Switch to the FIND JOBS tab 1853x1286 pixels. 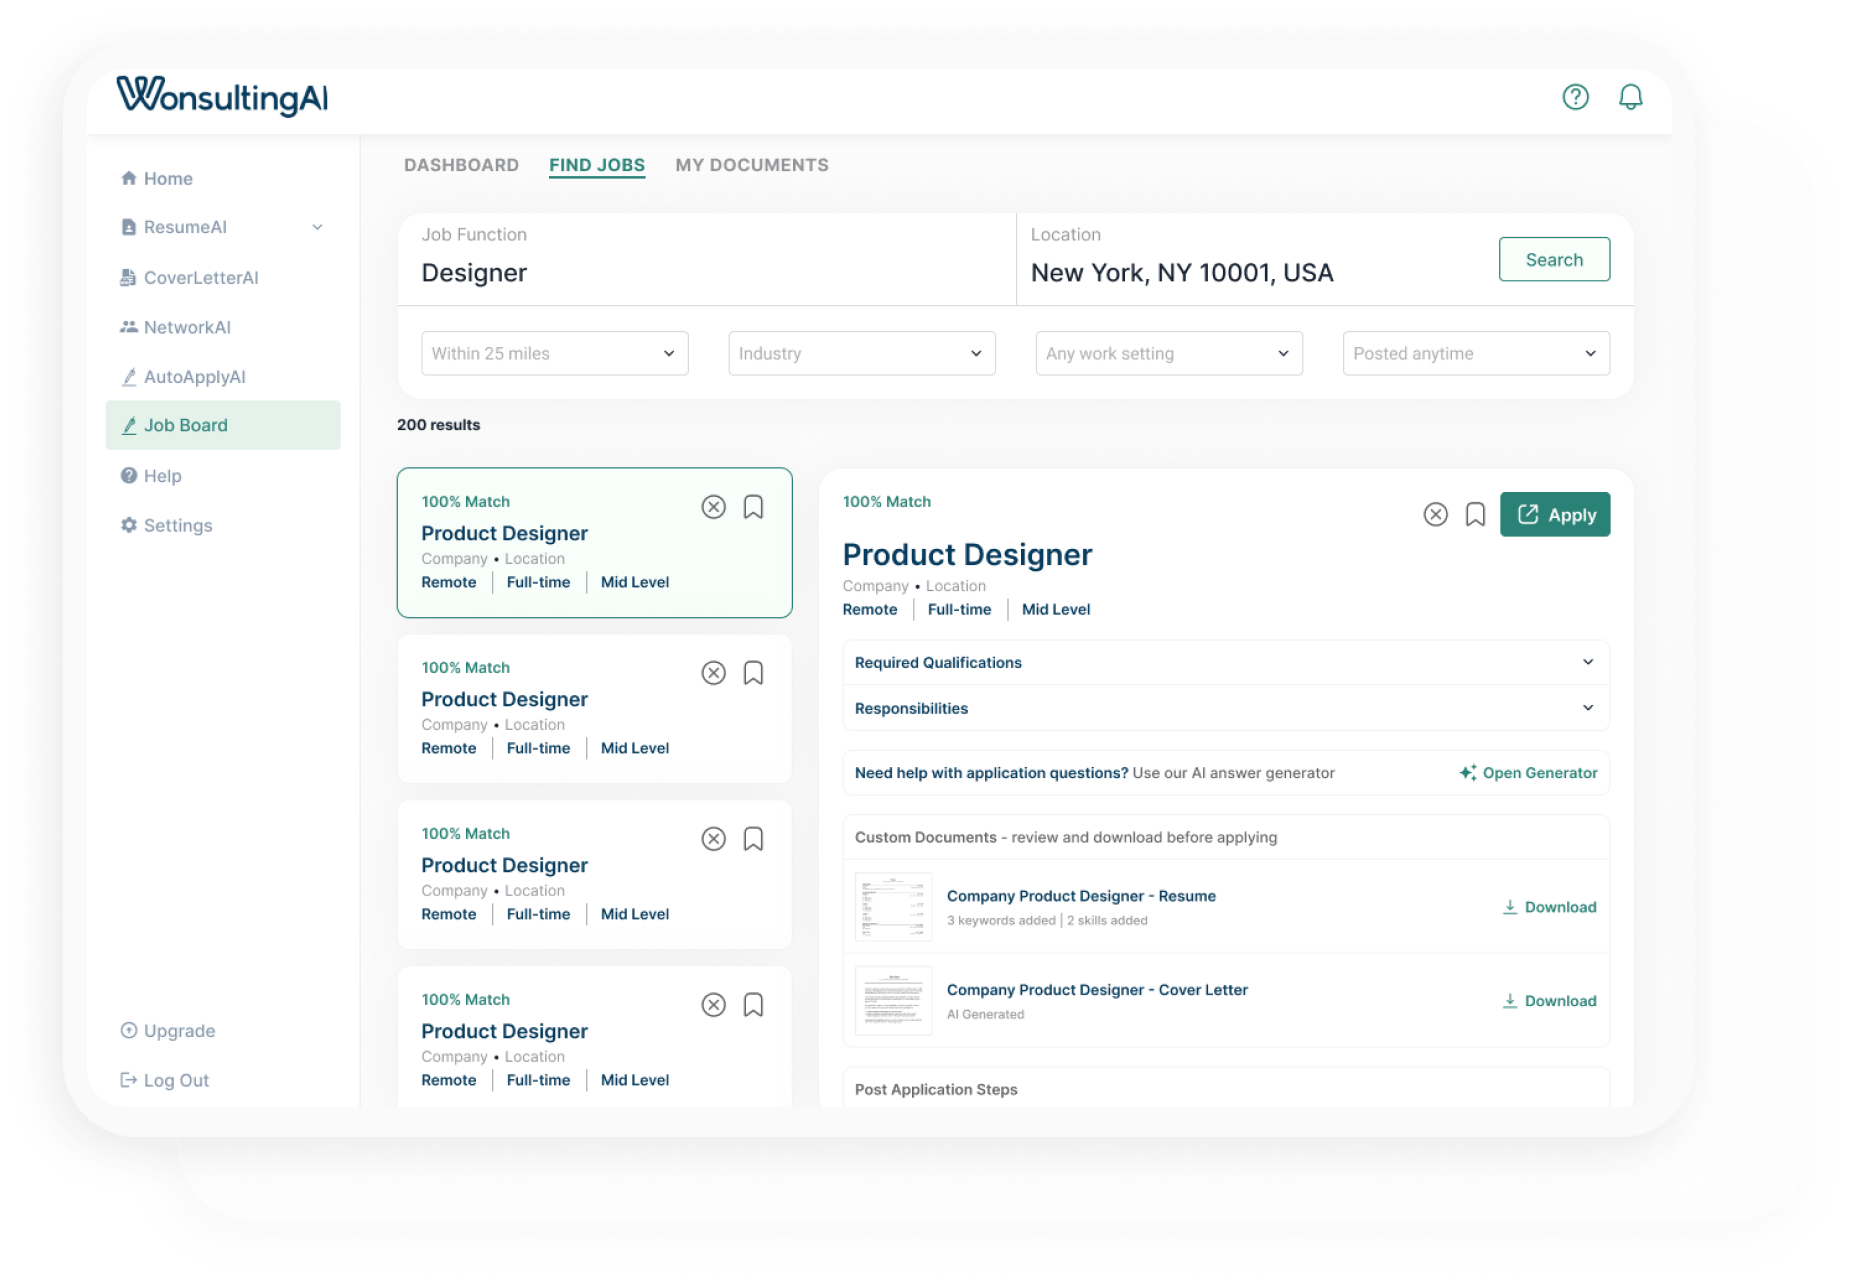click(597, 166)
